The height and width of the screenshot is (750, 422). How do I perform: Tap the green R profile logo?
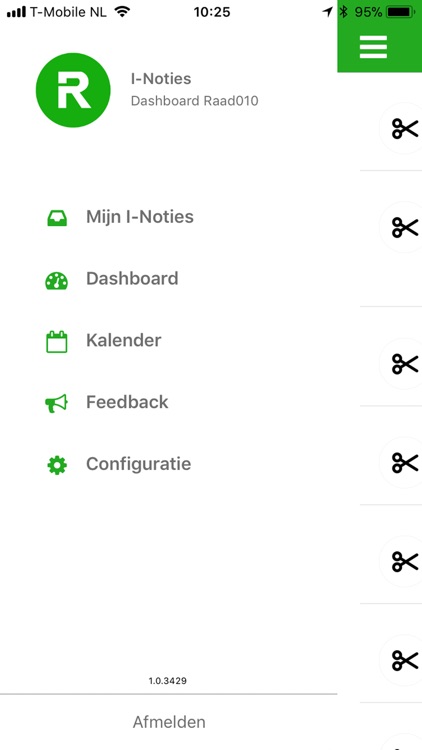point(73,90)
